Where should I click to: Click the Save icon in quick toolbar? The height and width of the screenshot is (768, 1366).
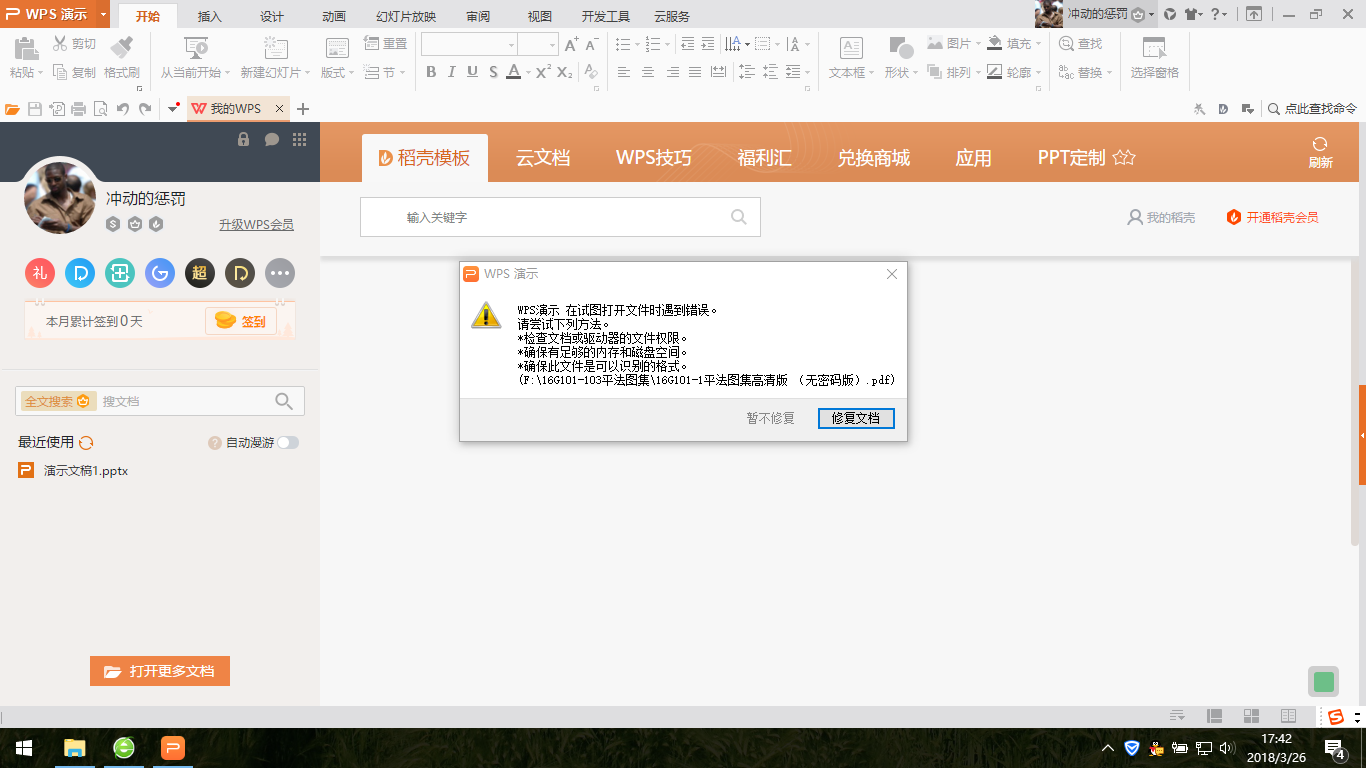point(35,109)
